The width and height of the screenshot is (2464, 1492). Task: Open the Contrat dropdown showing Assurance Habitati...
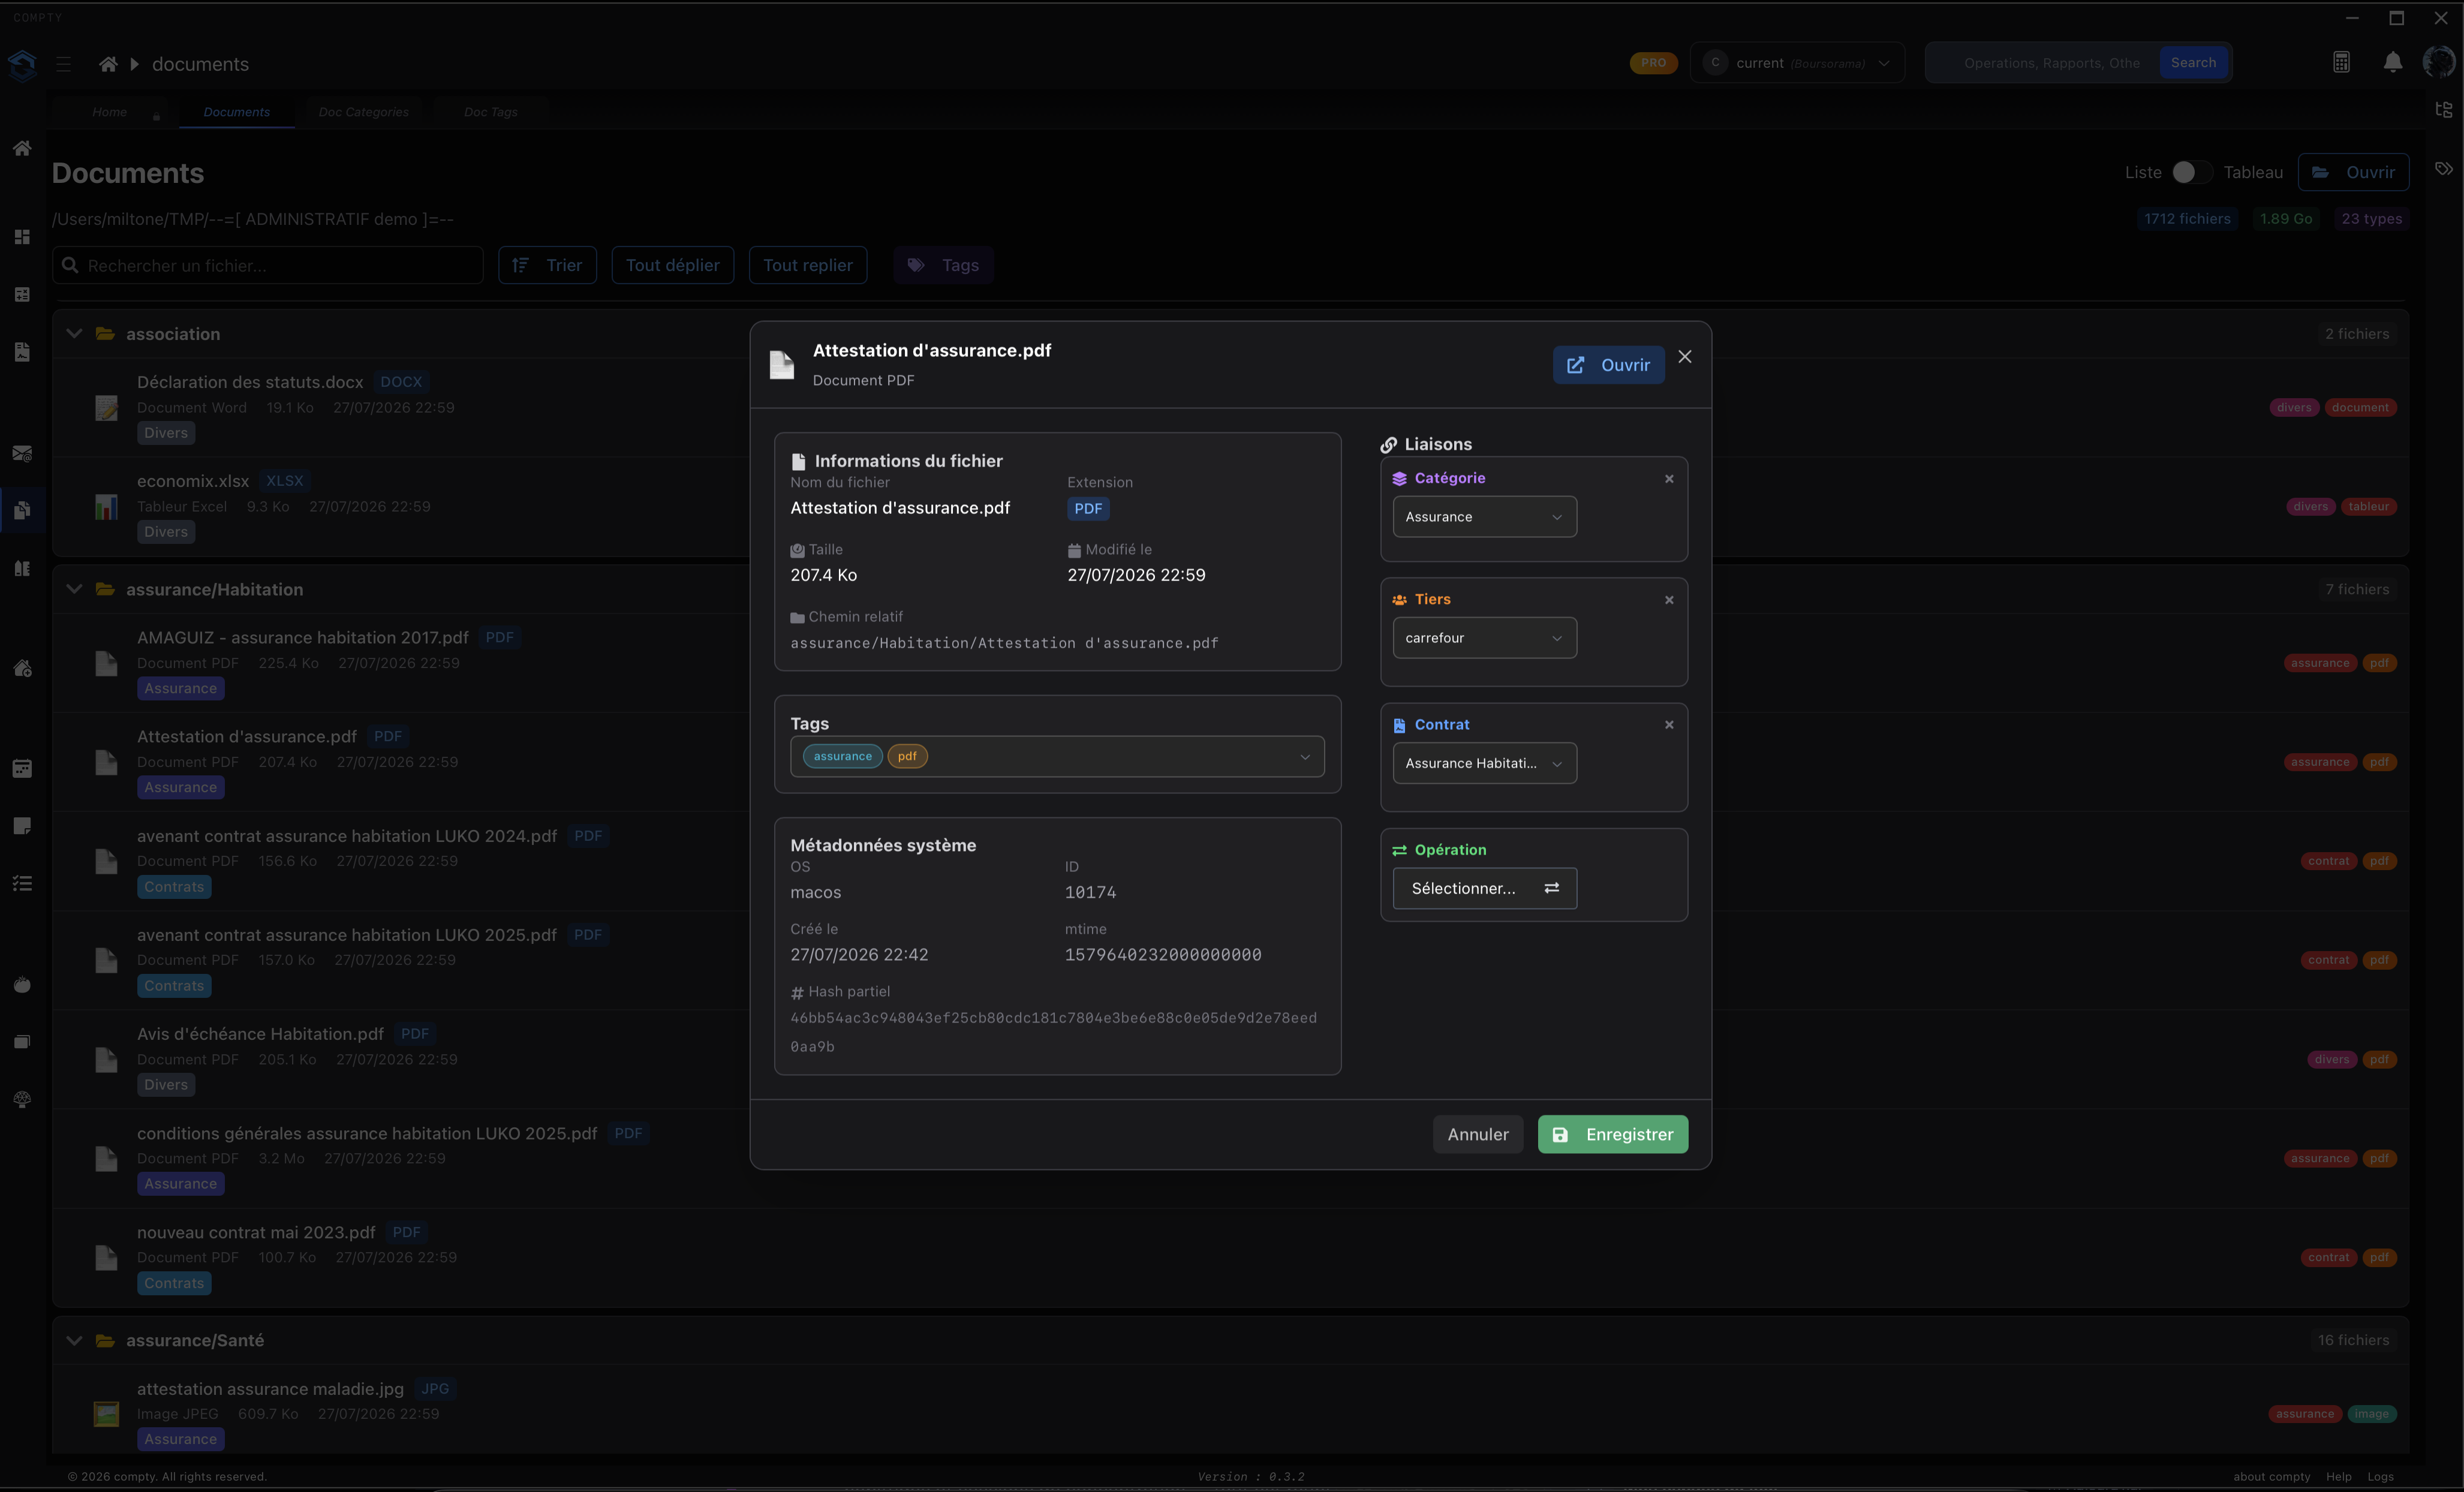pyautogui.click(x=1484, y=764)
